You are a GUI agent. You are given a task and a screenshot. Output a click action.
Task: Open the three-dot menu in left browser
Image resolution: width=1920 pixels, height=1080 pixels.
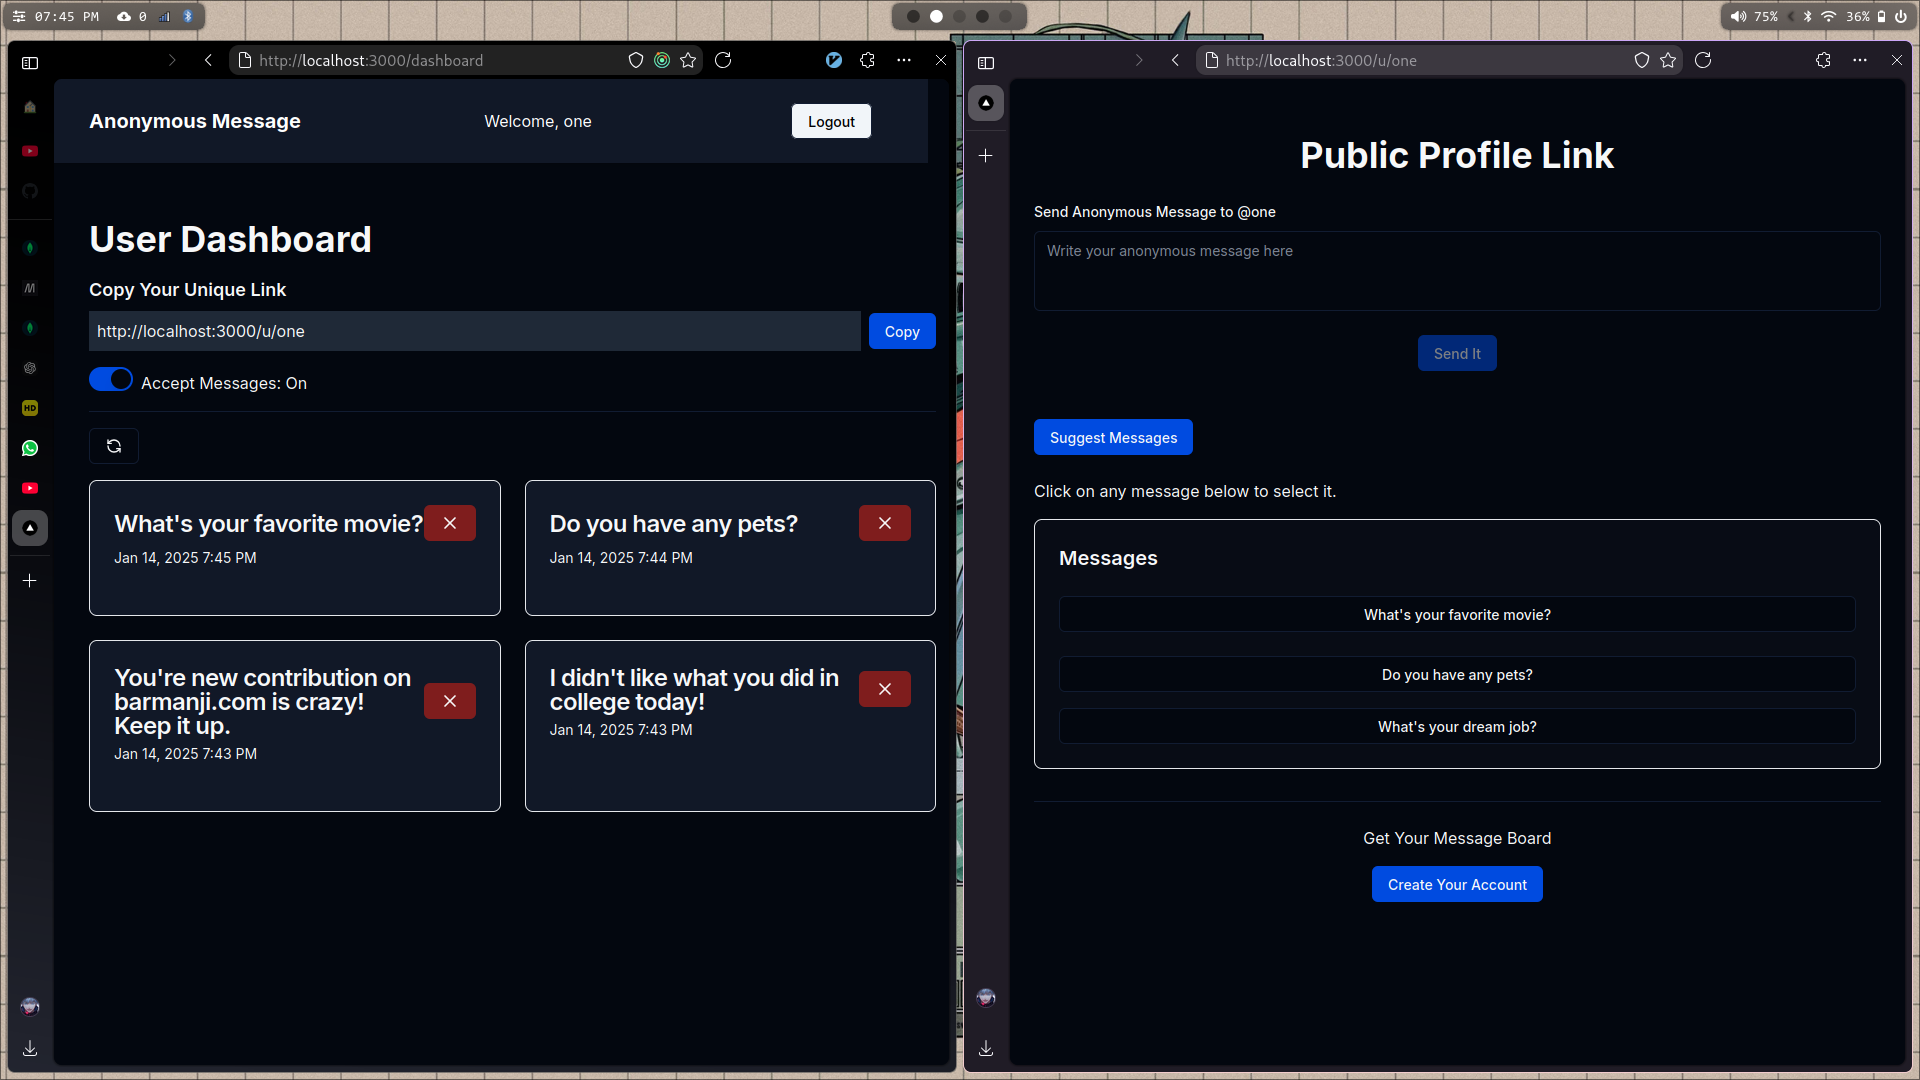coord(904,60)
